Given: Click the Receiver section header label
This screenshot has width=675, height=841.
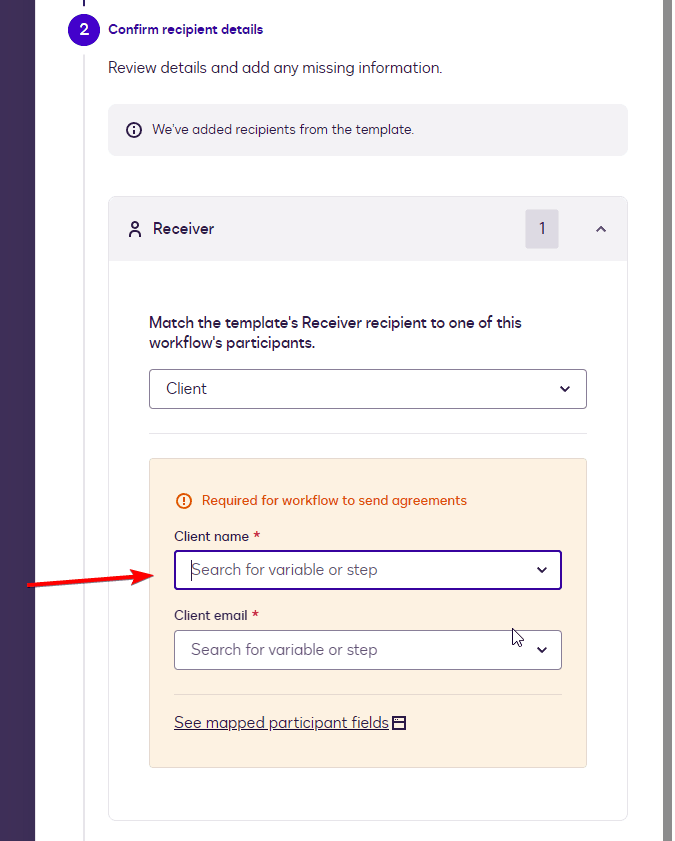Looking at the screenshot, I should (184, 229).
